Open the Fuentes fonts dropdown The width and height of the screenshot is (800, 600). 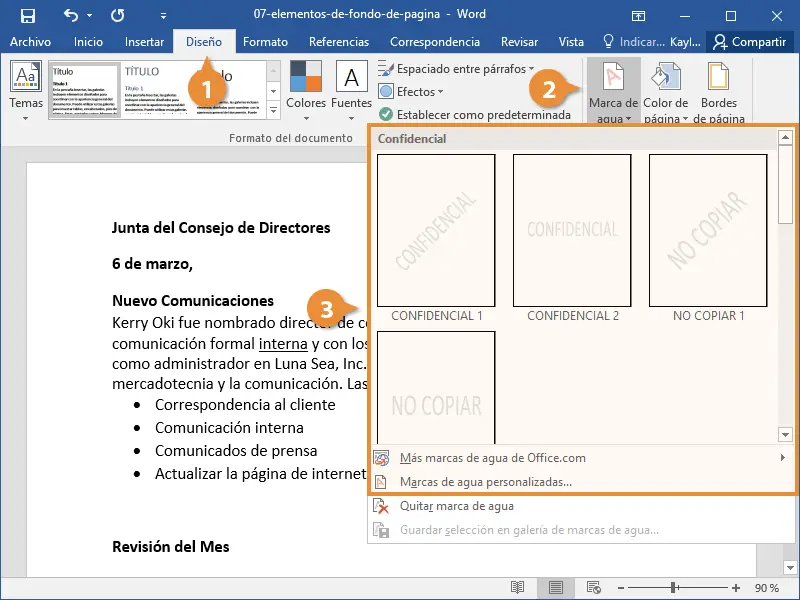pos(352,90)
